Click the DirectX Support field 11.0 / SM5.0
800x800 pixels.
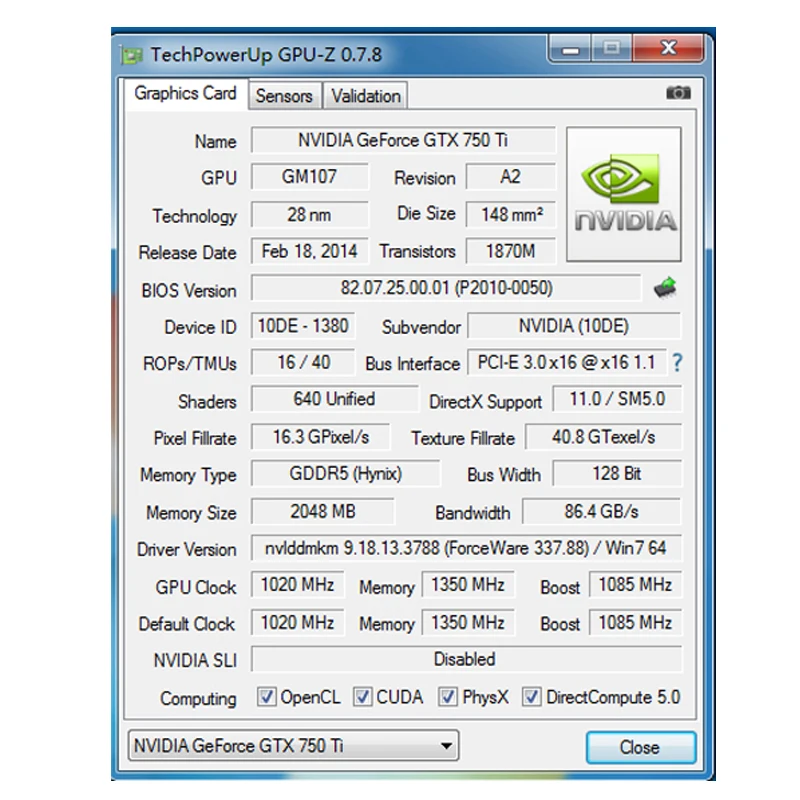coord(617,399)
